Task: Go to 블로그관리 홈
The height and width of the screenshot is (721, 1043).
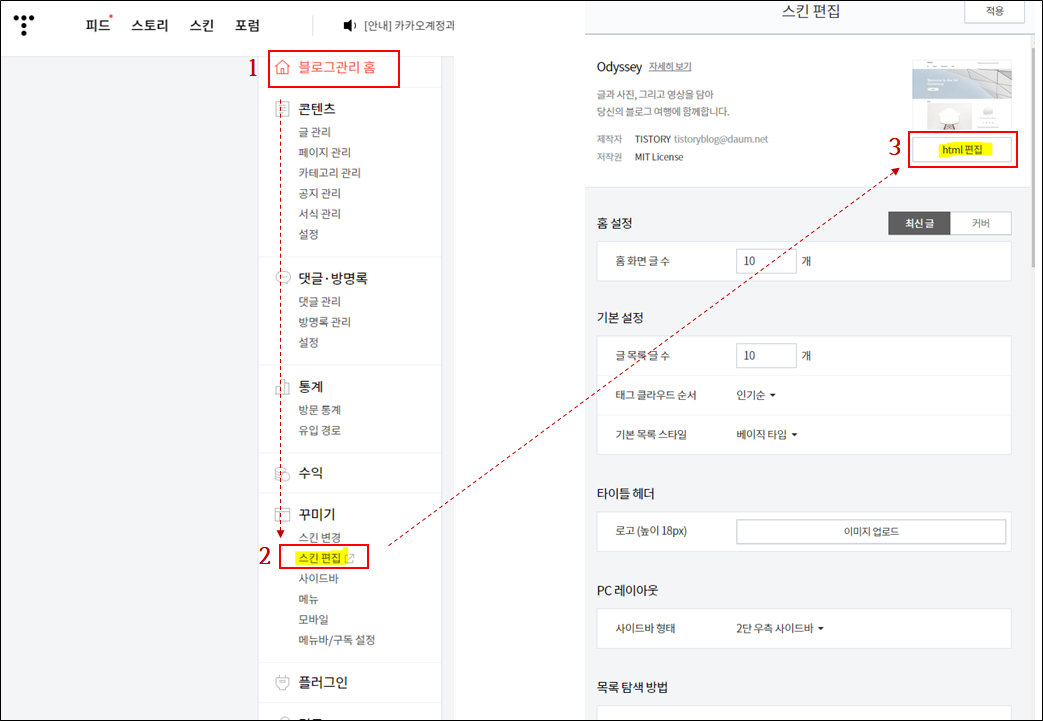Action: coord(337,67)
